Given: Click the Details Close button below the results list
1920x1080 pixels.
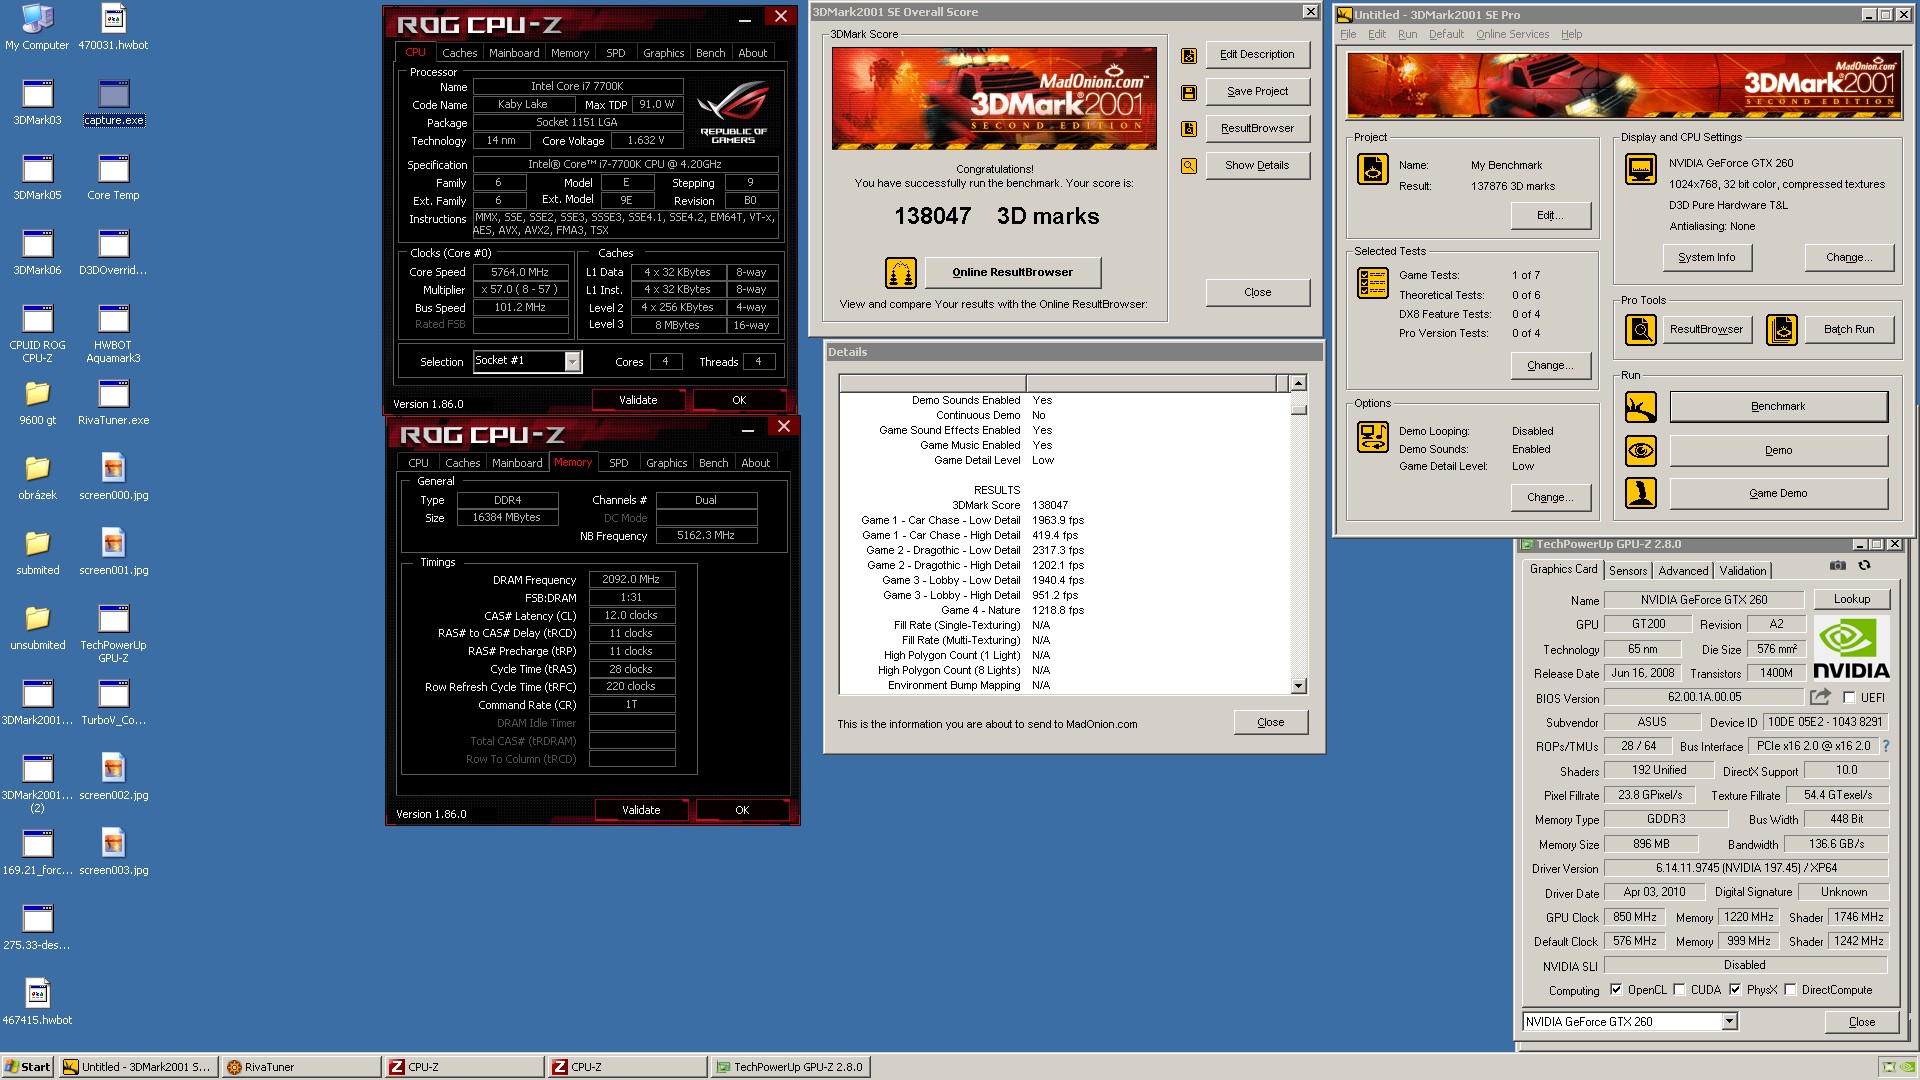Looking at the screenshot, I should pos(1270,723).
